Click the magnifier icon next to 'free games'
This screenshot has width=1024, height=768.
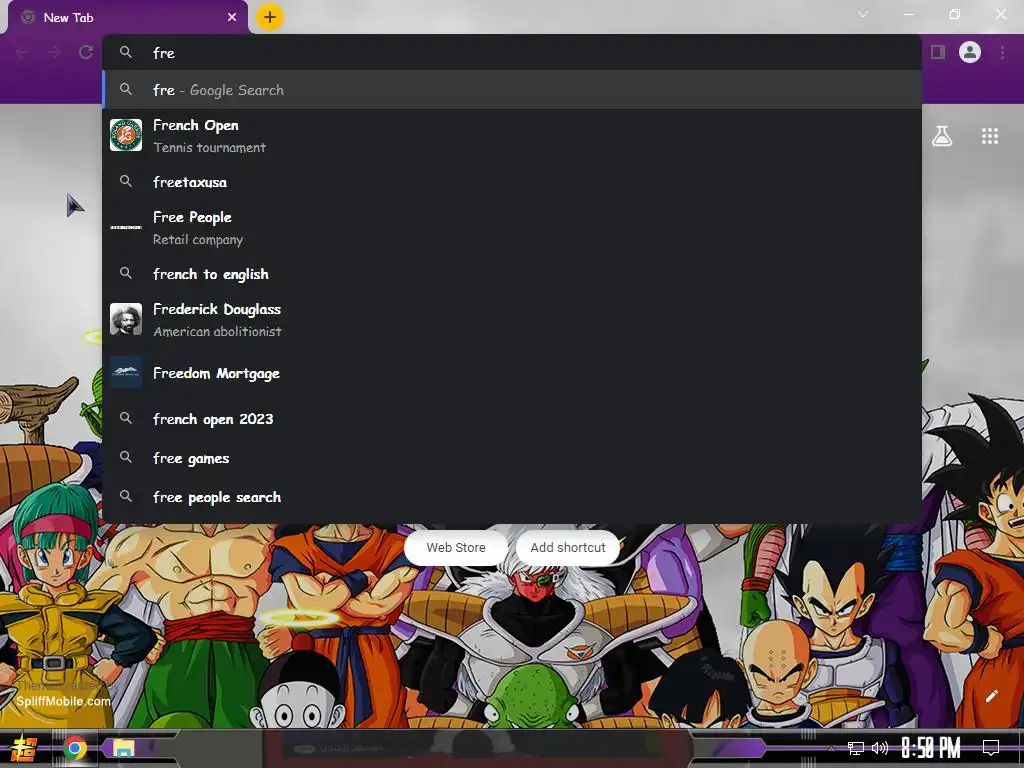(126, 458)
